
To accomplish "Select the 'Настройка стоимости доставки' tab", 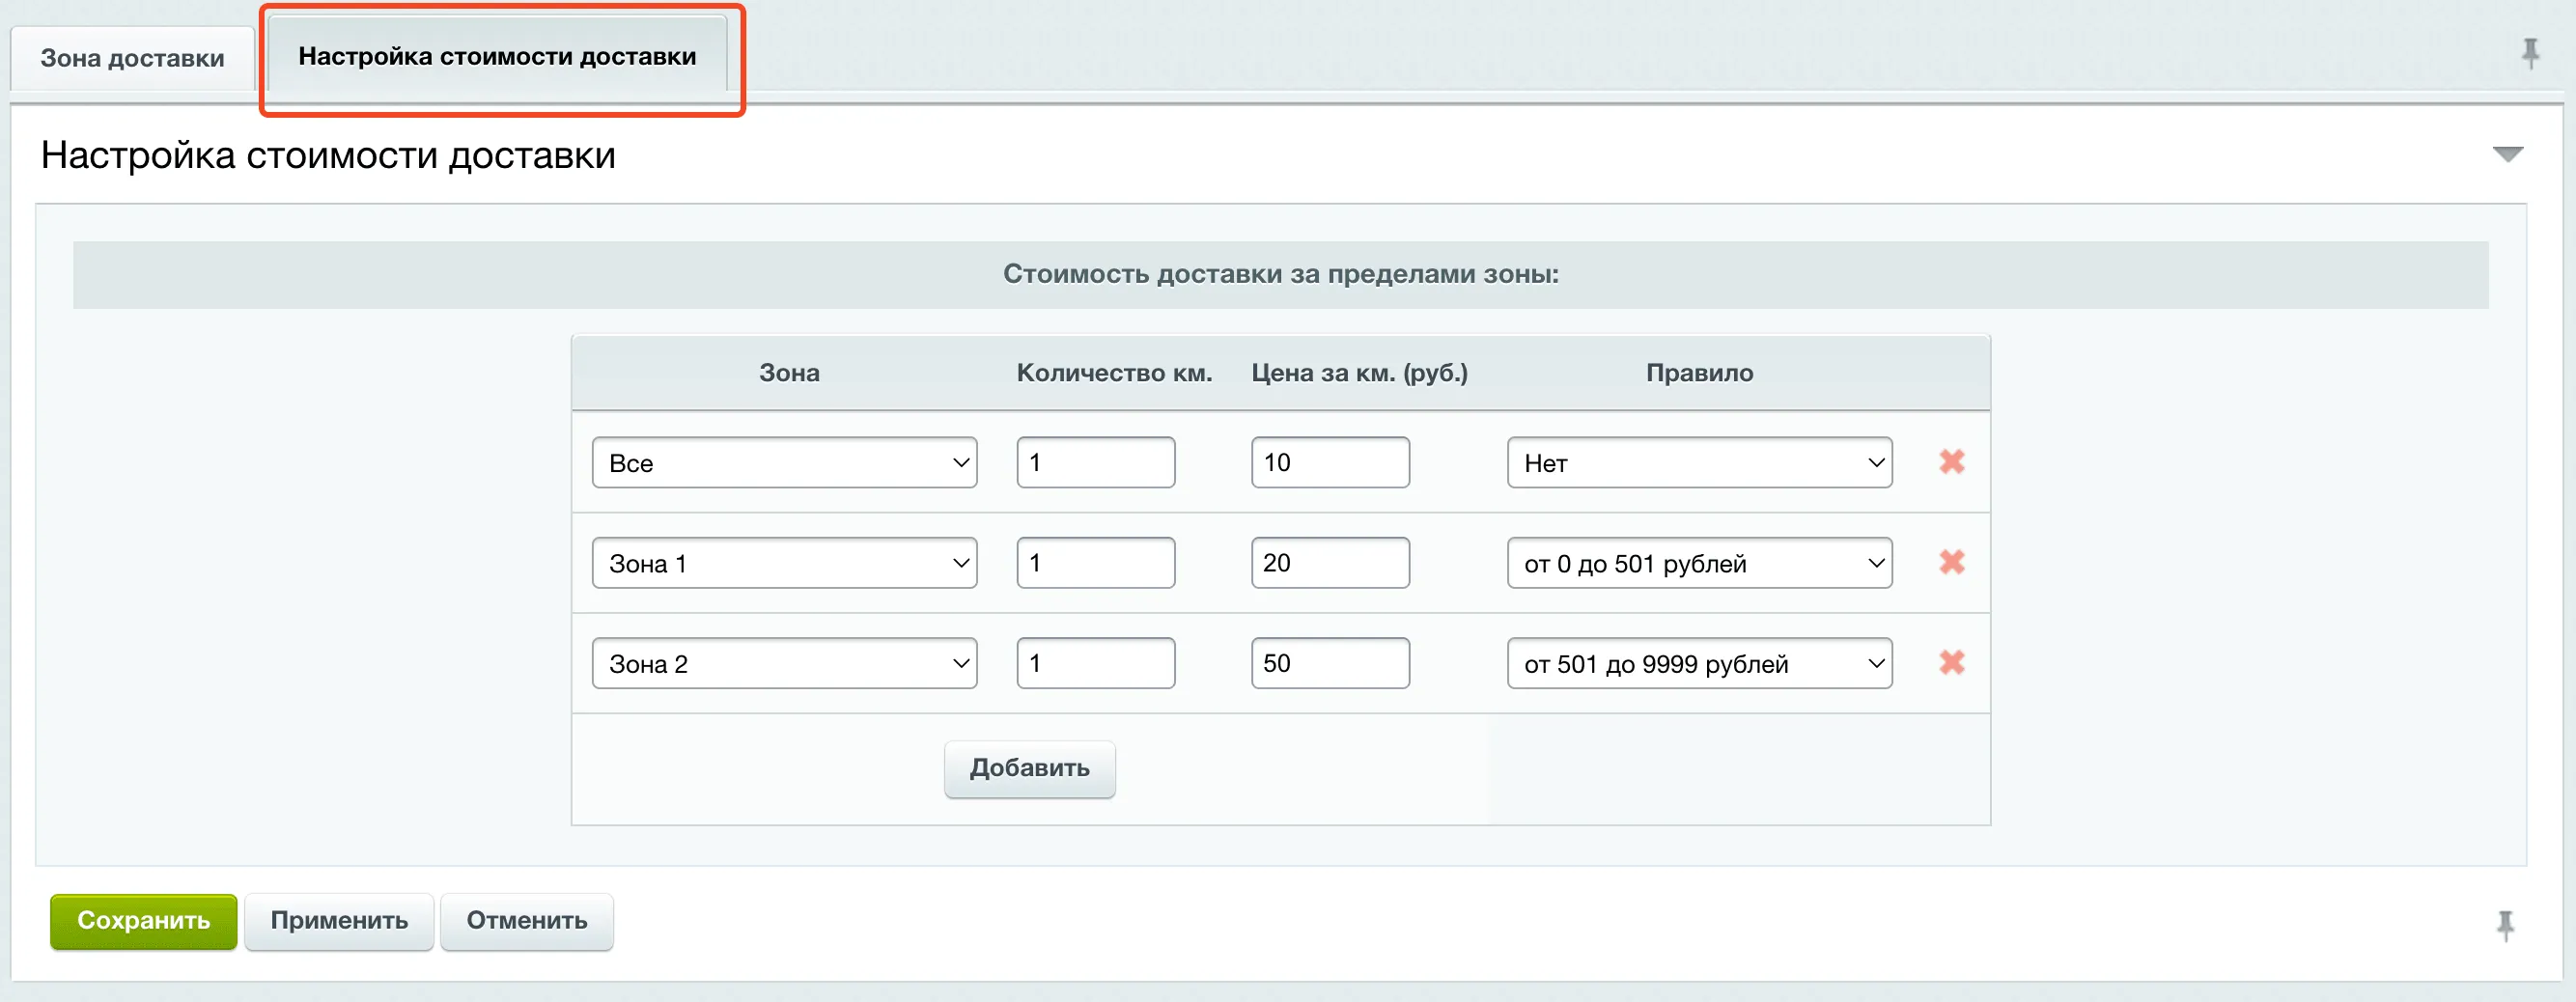I will click(x=497, y=56).
